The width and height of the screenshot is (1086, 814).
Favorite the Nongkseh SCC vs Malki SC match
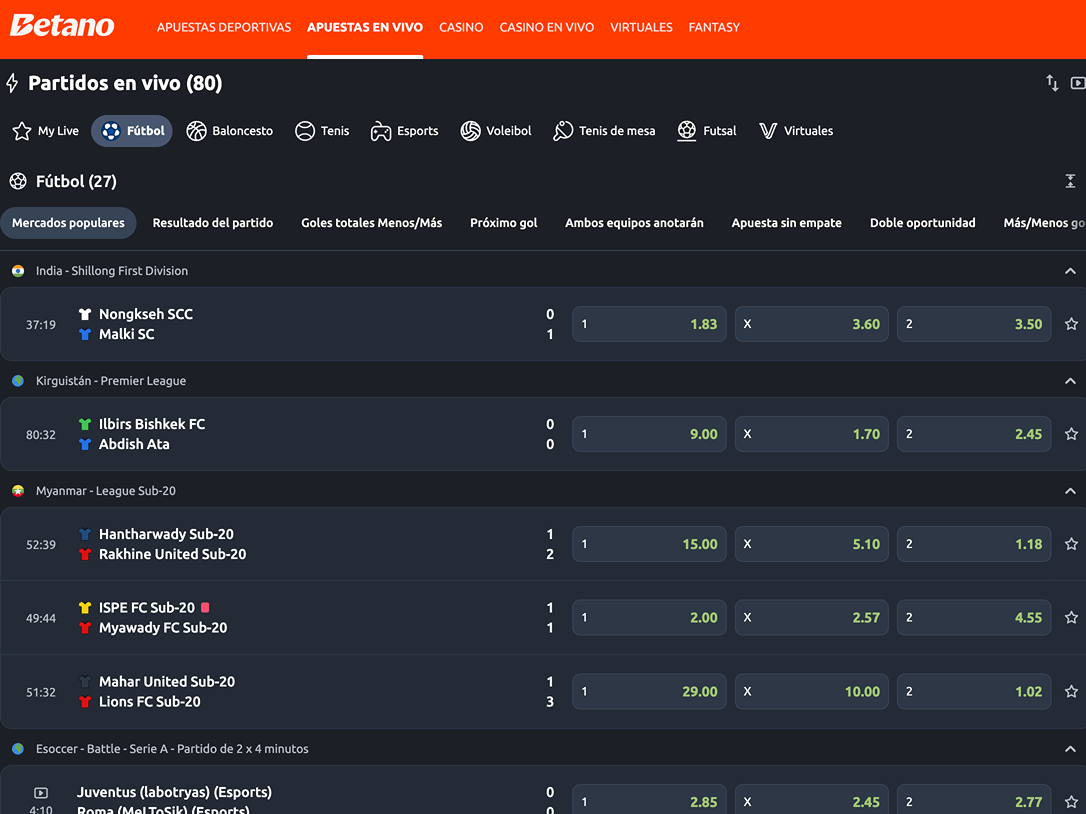(1071, 323)
